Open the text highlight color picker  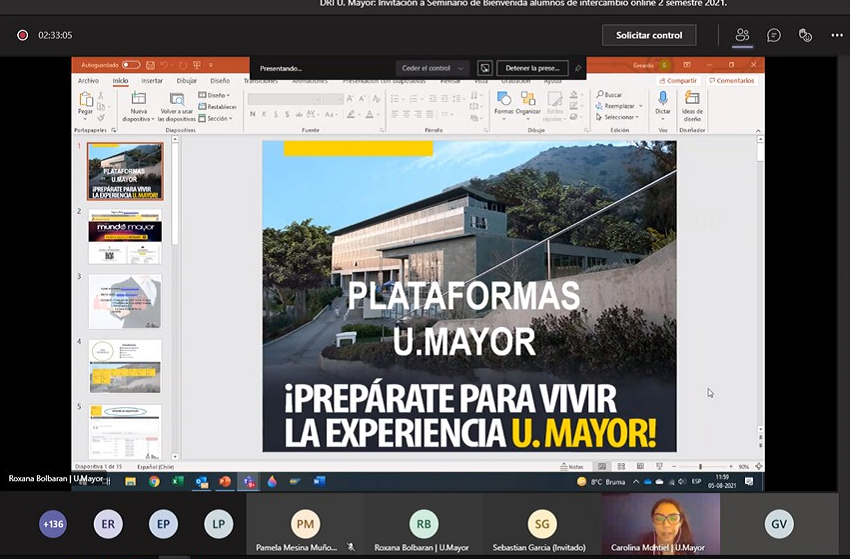pyautogui.click(x=352, y=114)
